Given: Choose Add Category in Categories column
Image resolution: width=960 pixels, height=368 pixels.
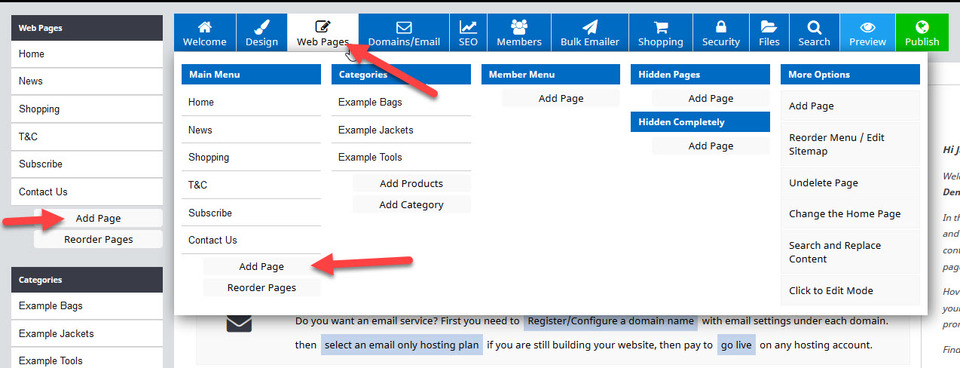Looking at the screenshot, I should [411, 205].
